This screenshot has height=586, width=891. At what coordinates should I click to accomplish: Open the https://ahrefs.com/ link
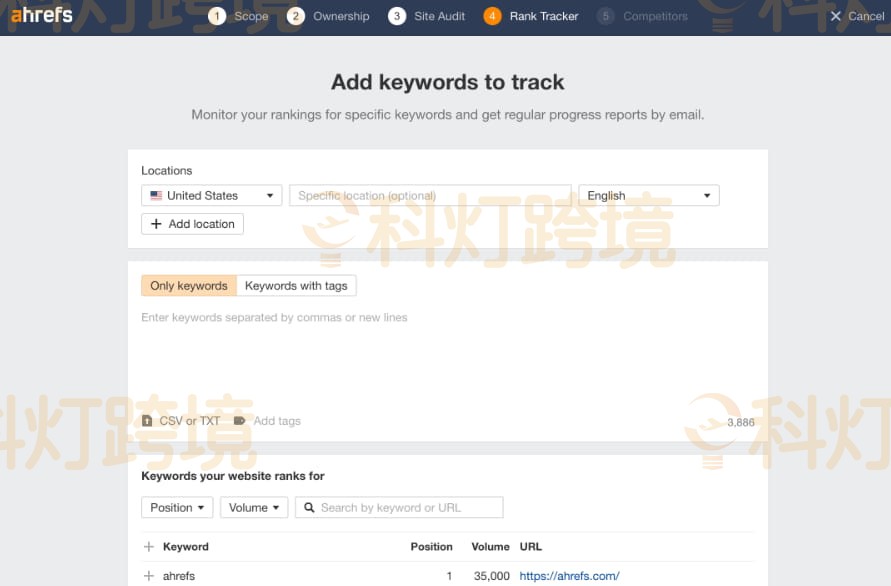(x=569, y=576)
